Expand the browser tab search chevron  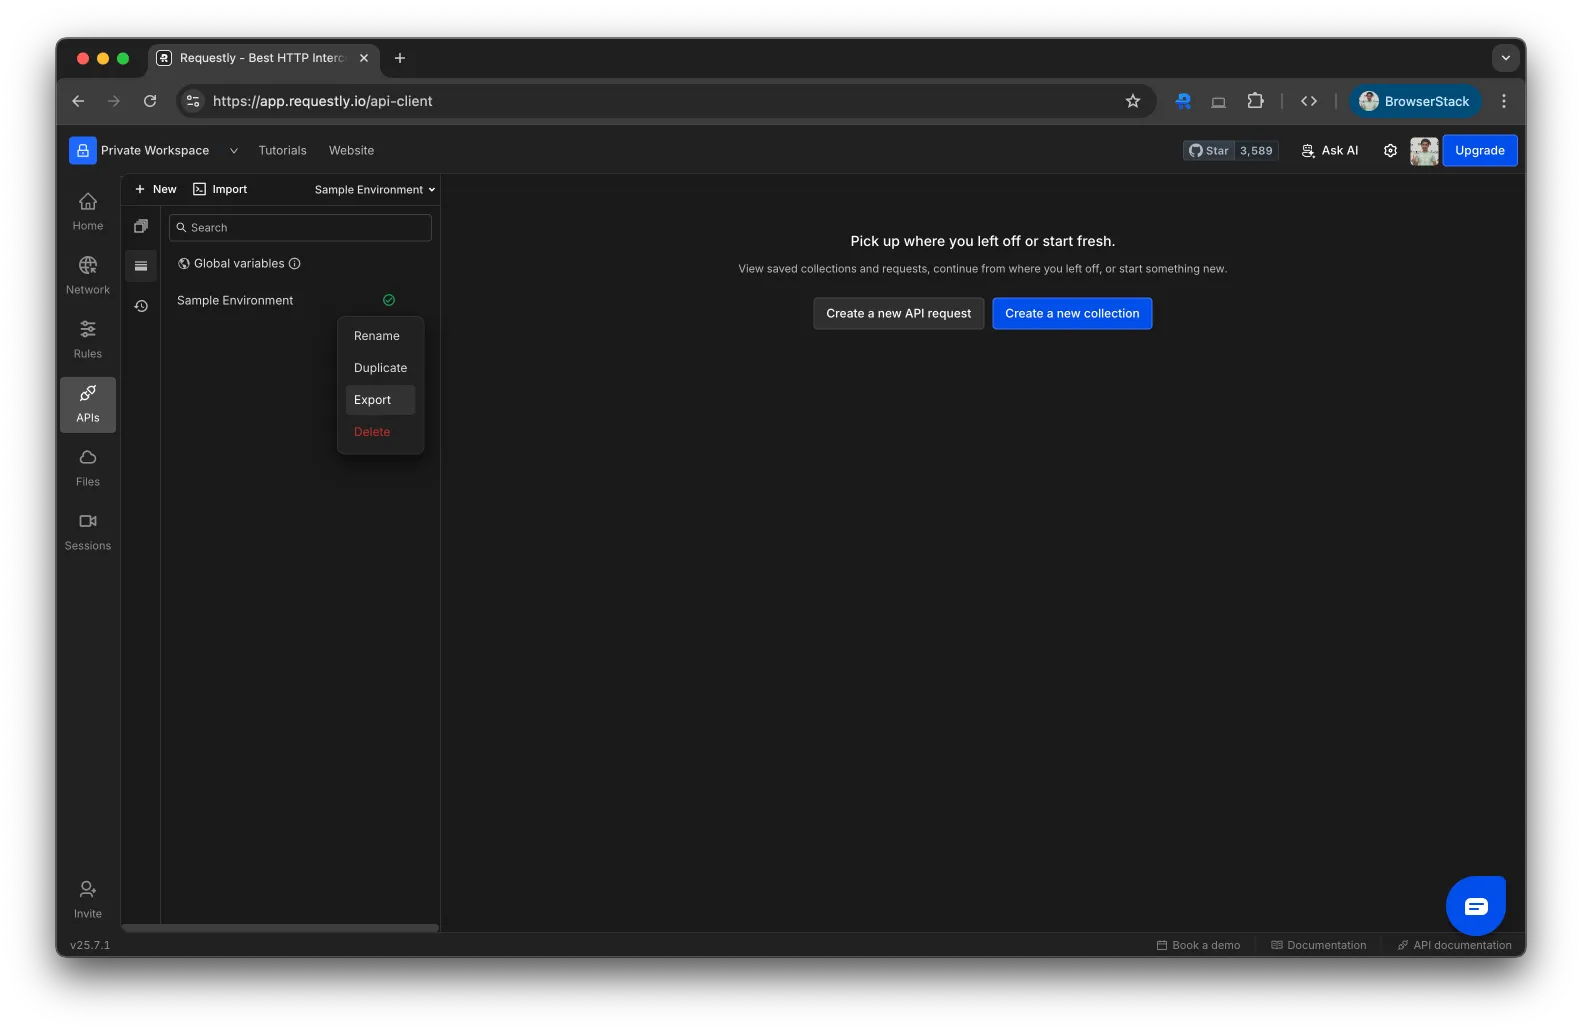click(x=1505, y=58)
